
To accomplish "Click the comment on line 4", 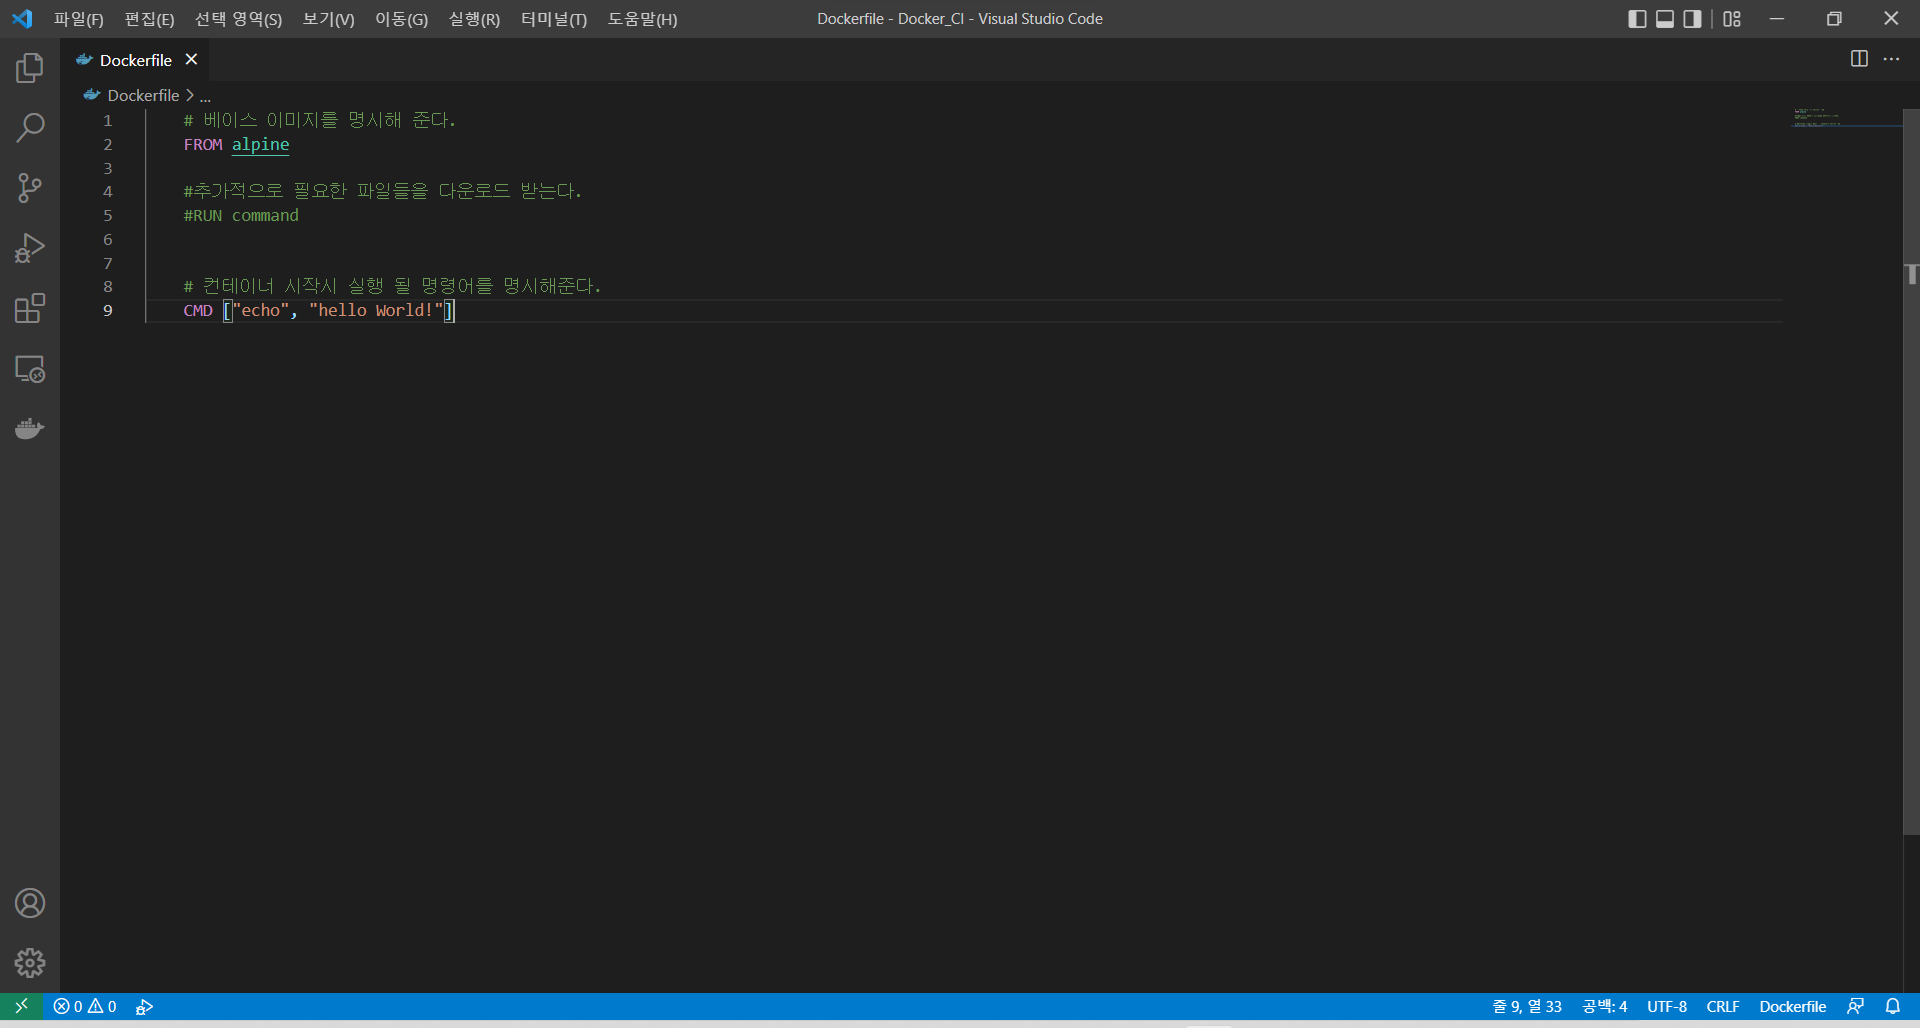I will pyautogui.click(x=382, y=191).
